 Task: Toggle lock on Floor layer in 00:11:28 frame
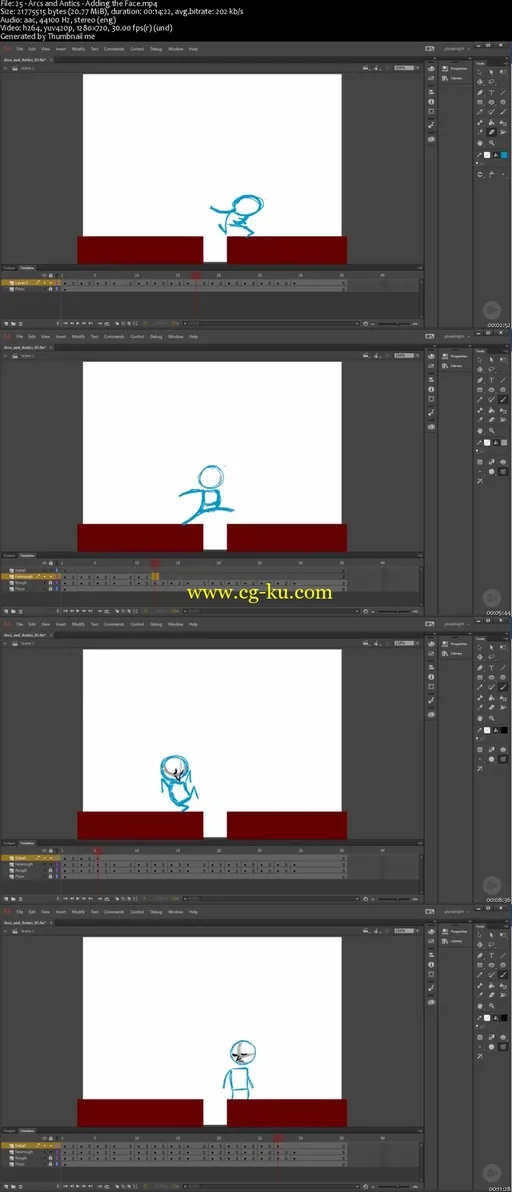pyautogui.click(x=50, y=1164)
